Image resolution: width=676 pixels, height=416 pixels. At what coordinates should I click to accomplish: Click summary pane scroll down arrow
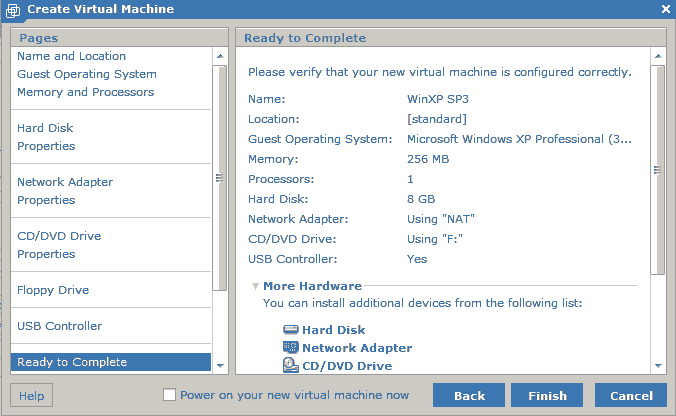[x=658, y=366]
